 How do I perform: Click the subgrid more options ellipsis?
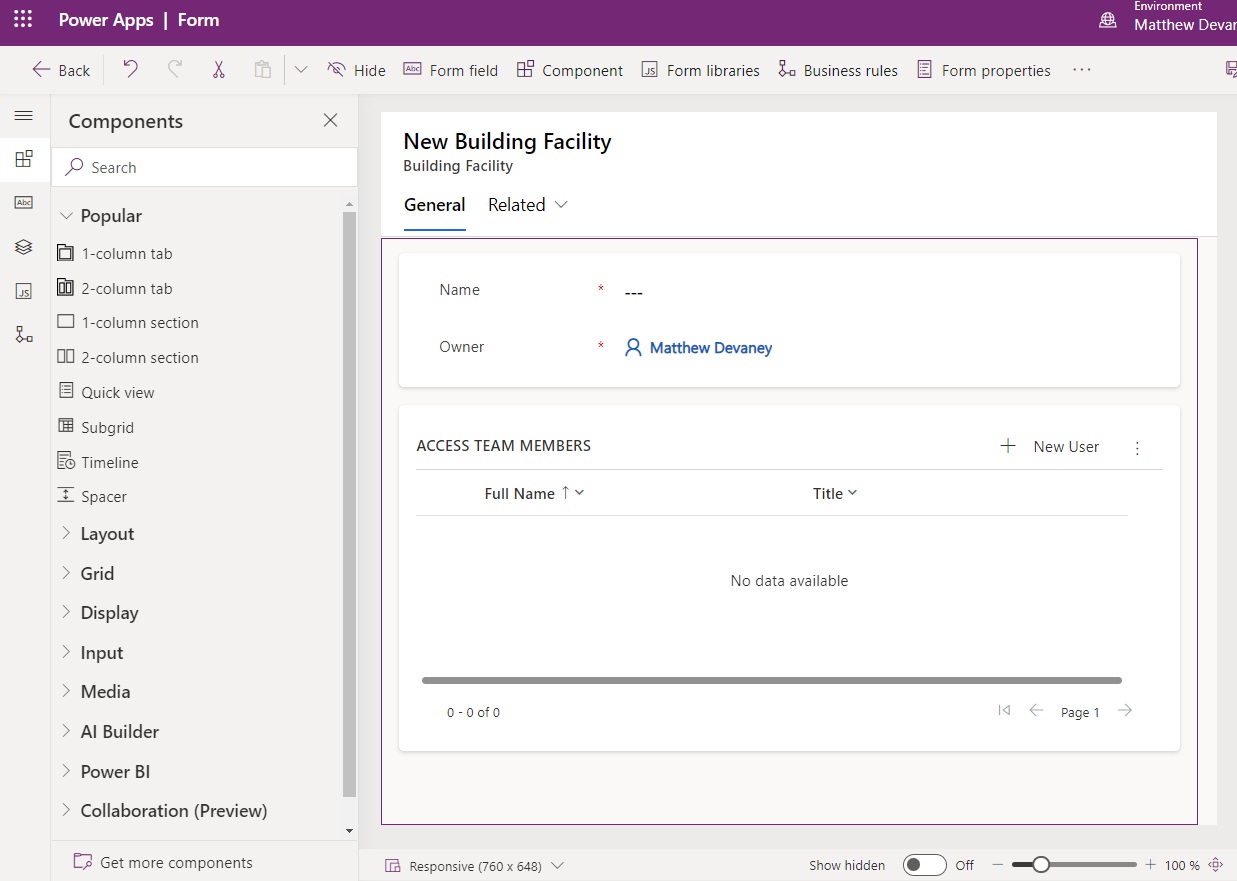pos(1137,448)
